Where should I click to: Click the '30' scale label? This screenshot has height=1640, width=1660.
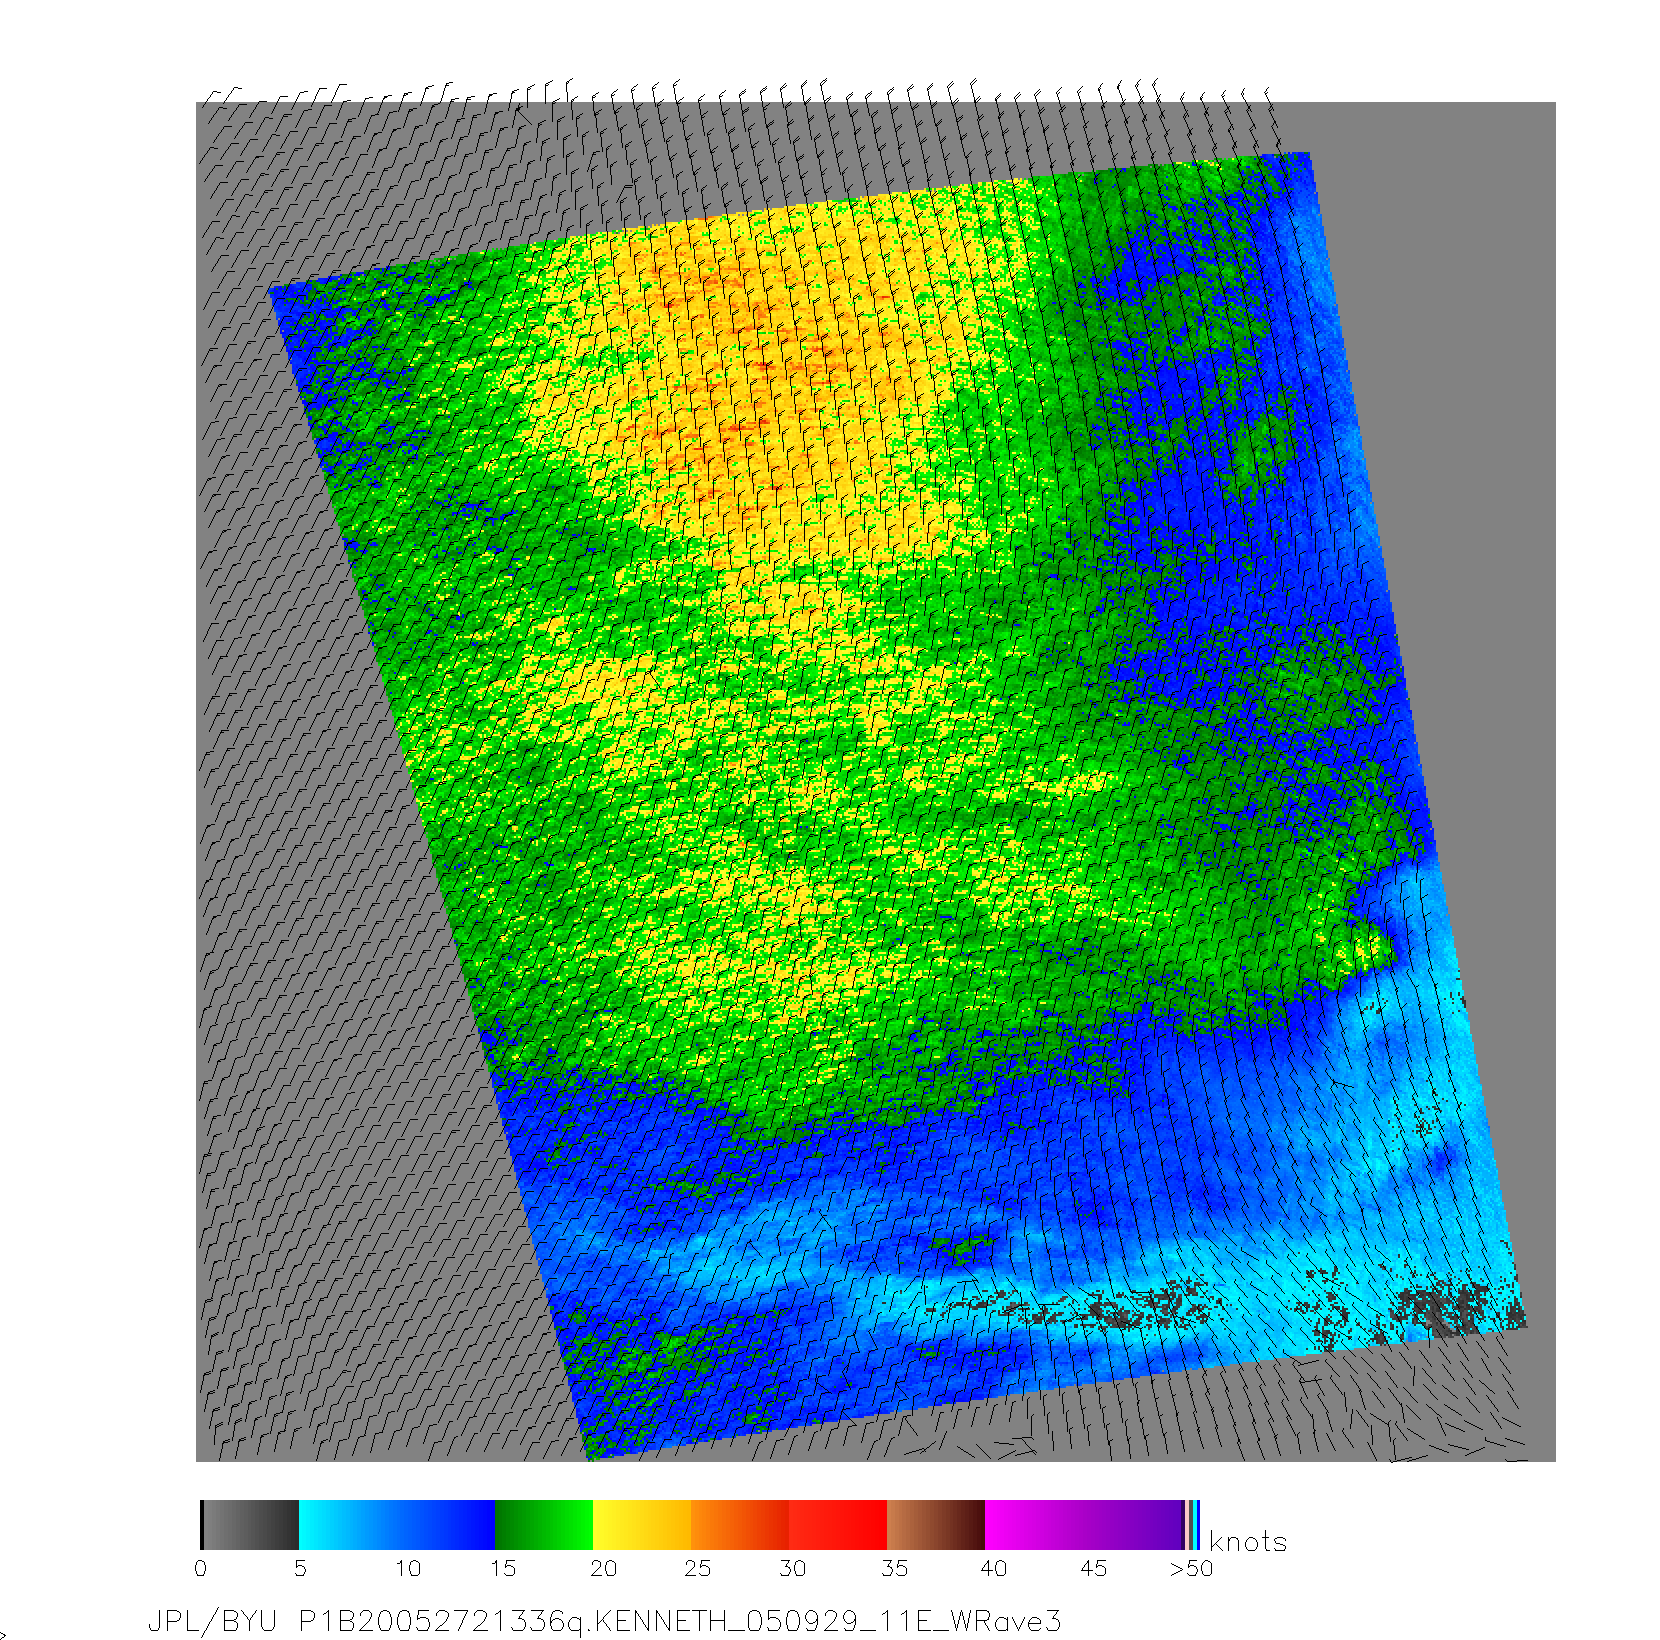click(x=793, y=1568)
